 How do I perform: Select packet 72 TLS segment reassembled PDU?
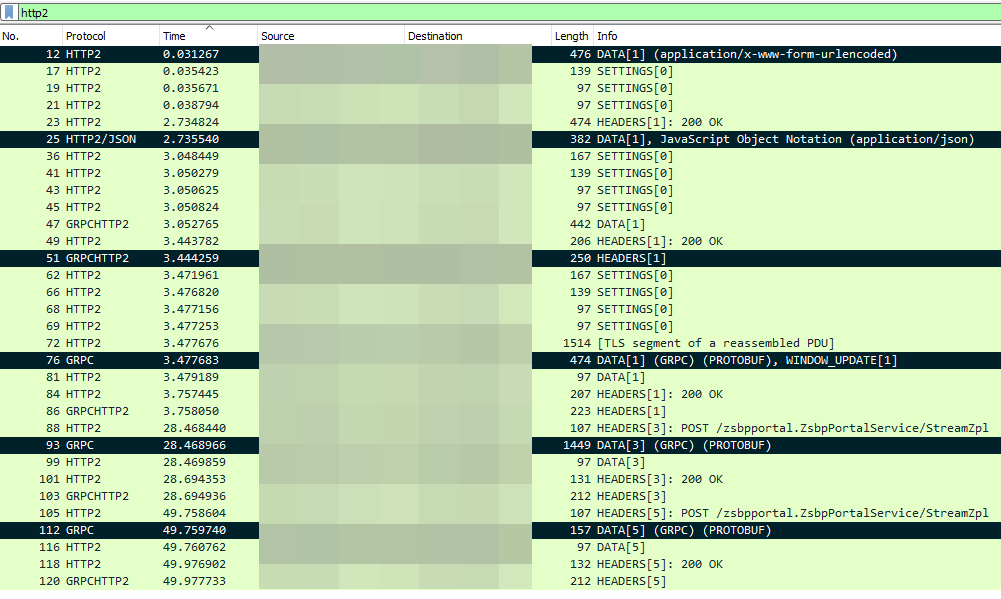(x=500, y=343)
